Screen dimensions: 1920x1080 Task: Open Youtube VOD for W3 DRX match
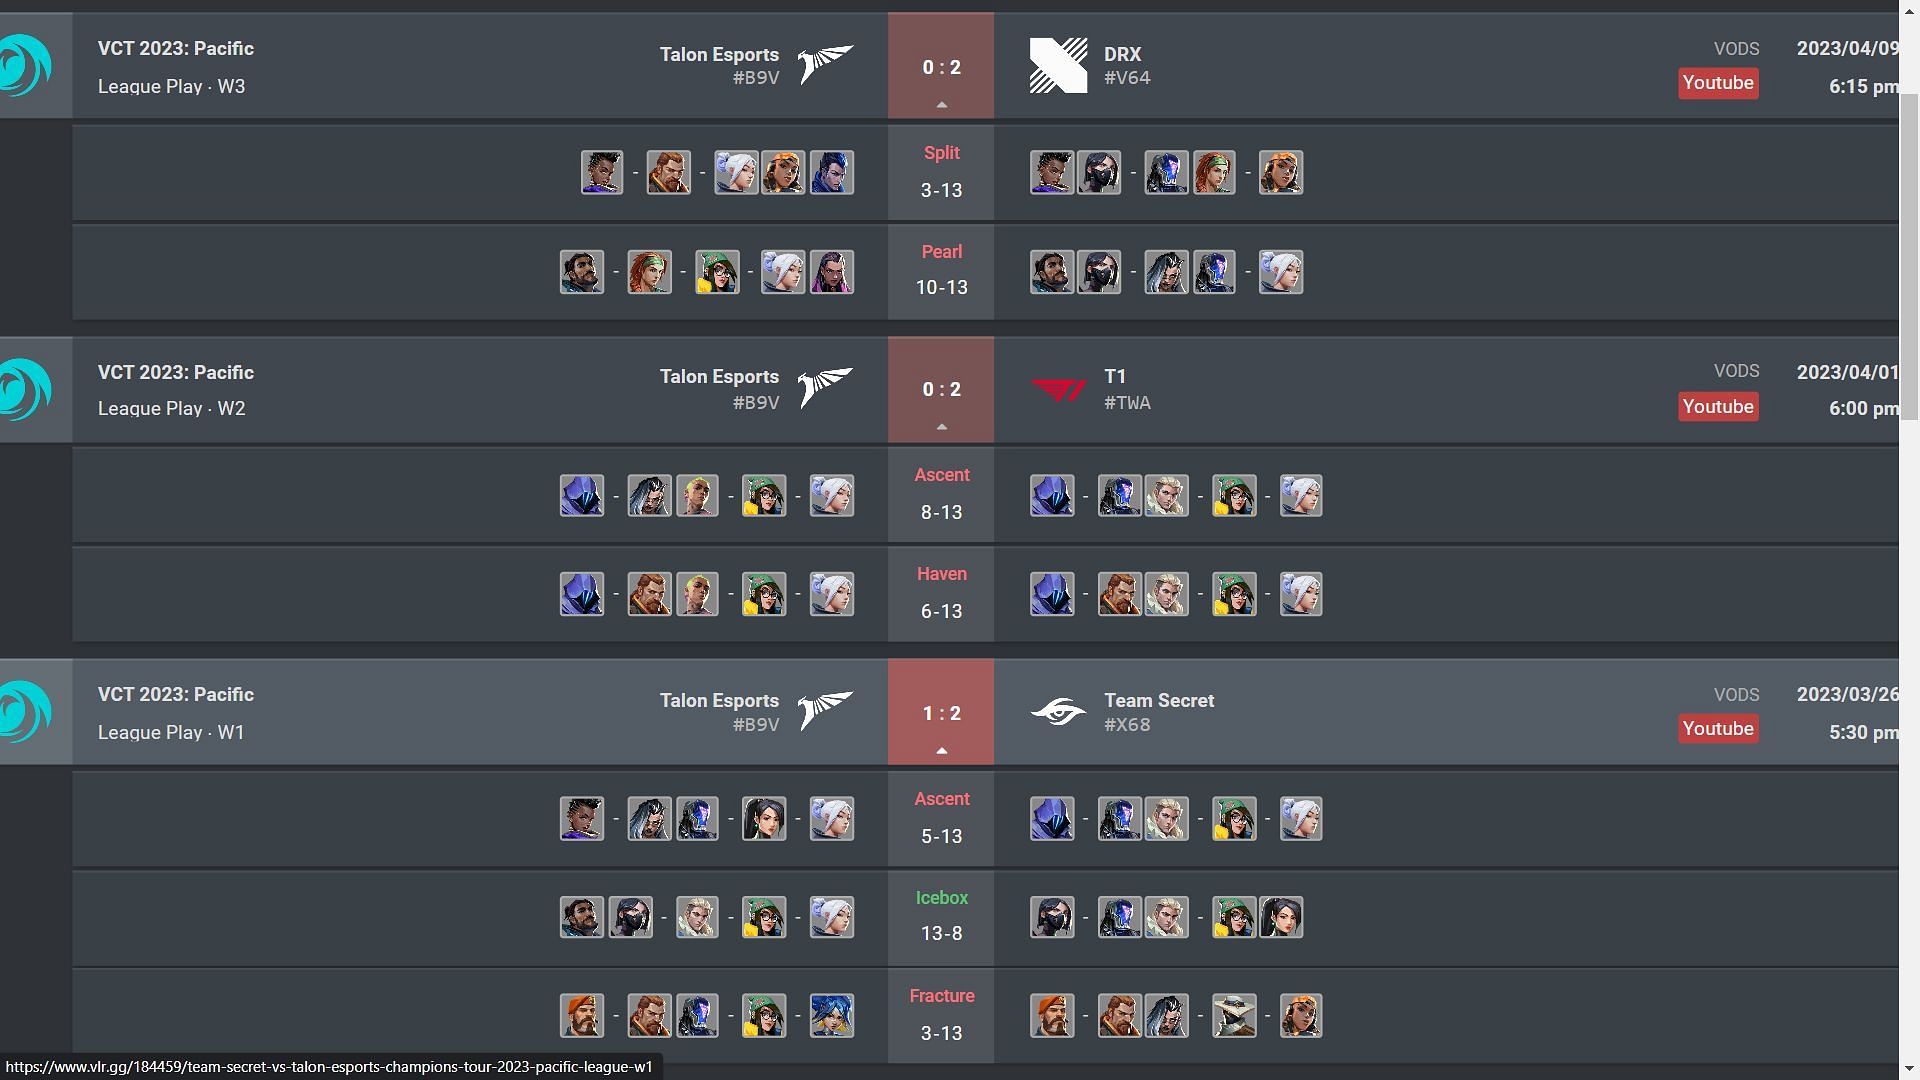[1718, 83]
